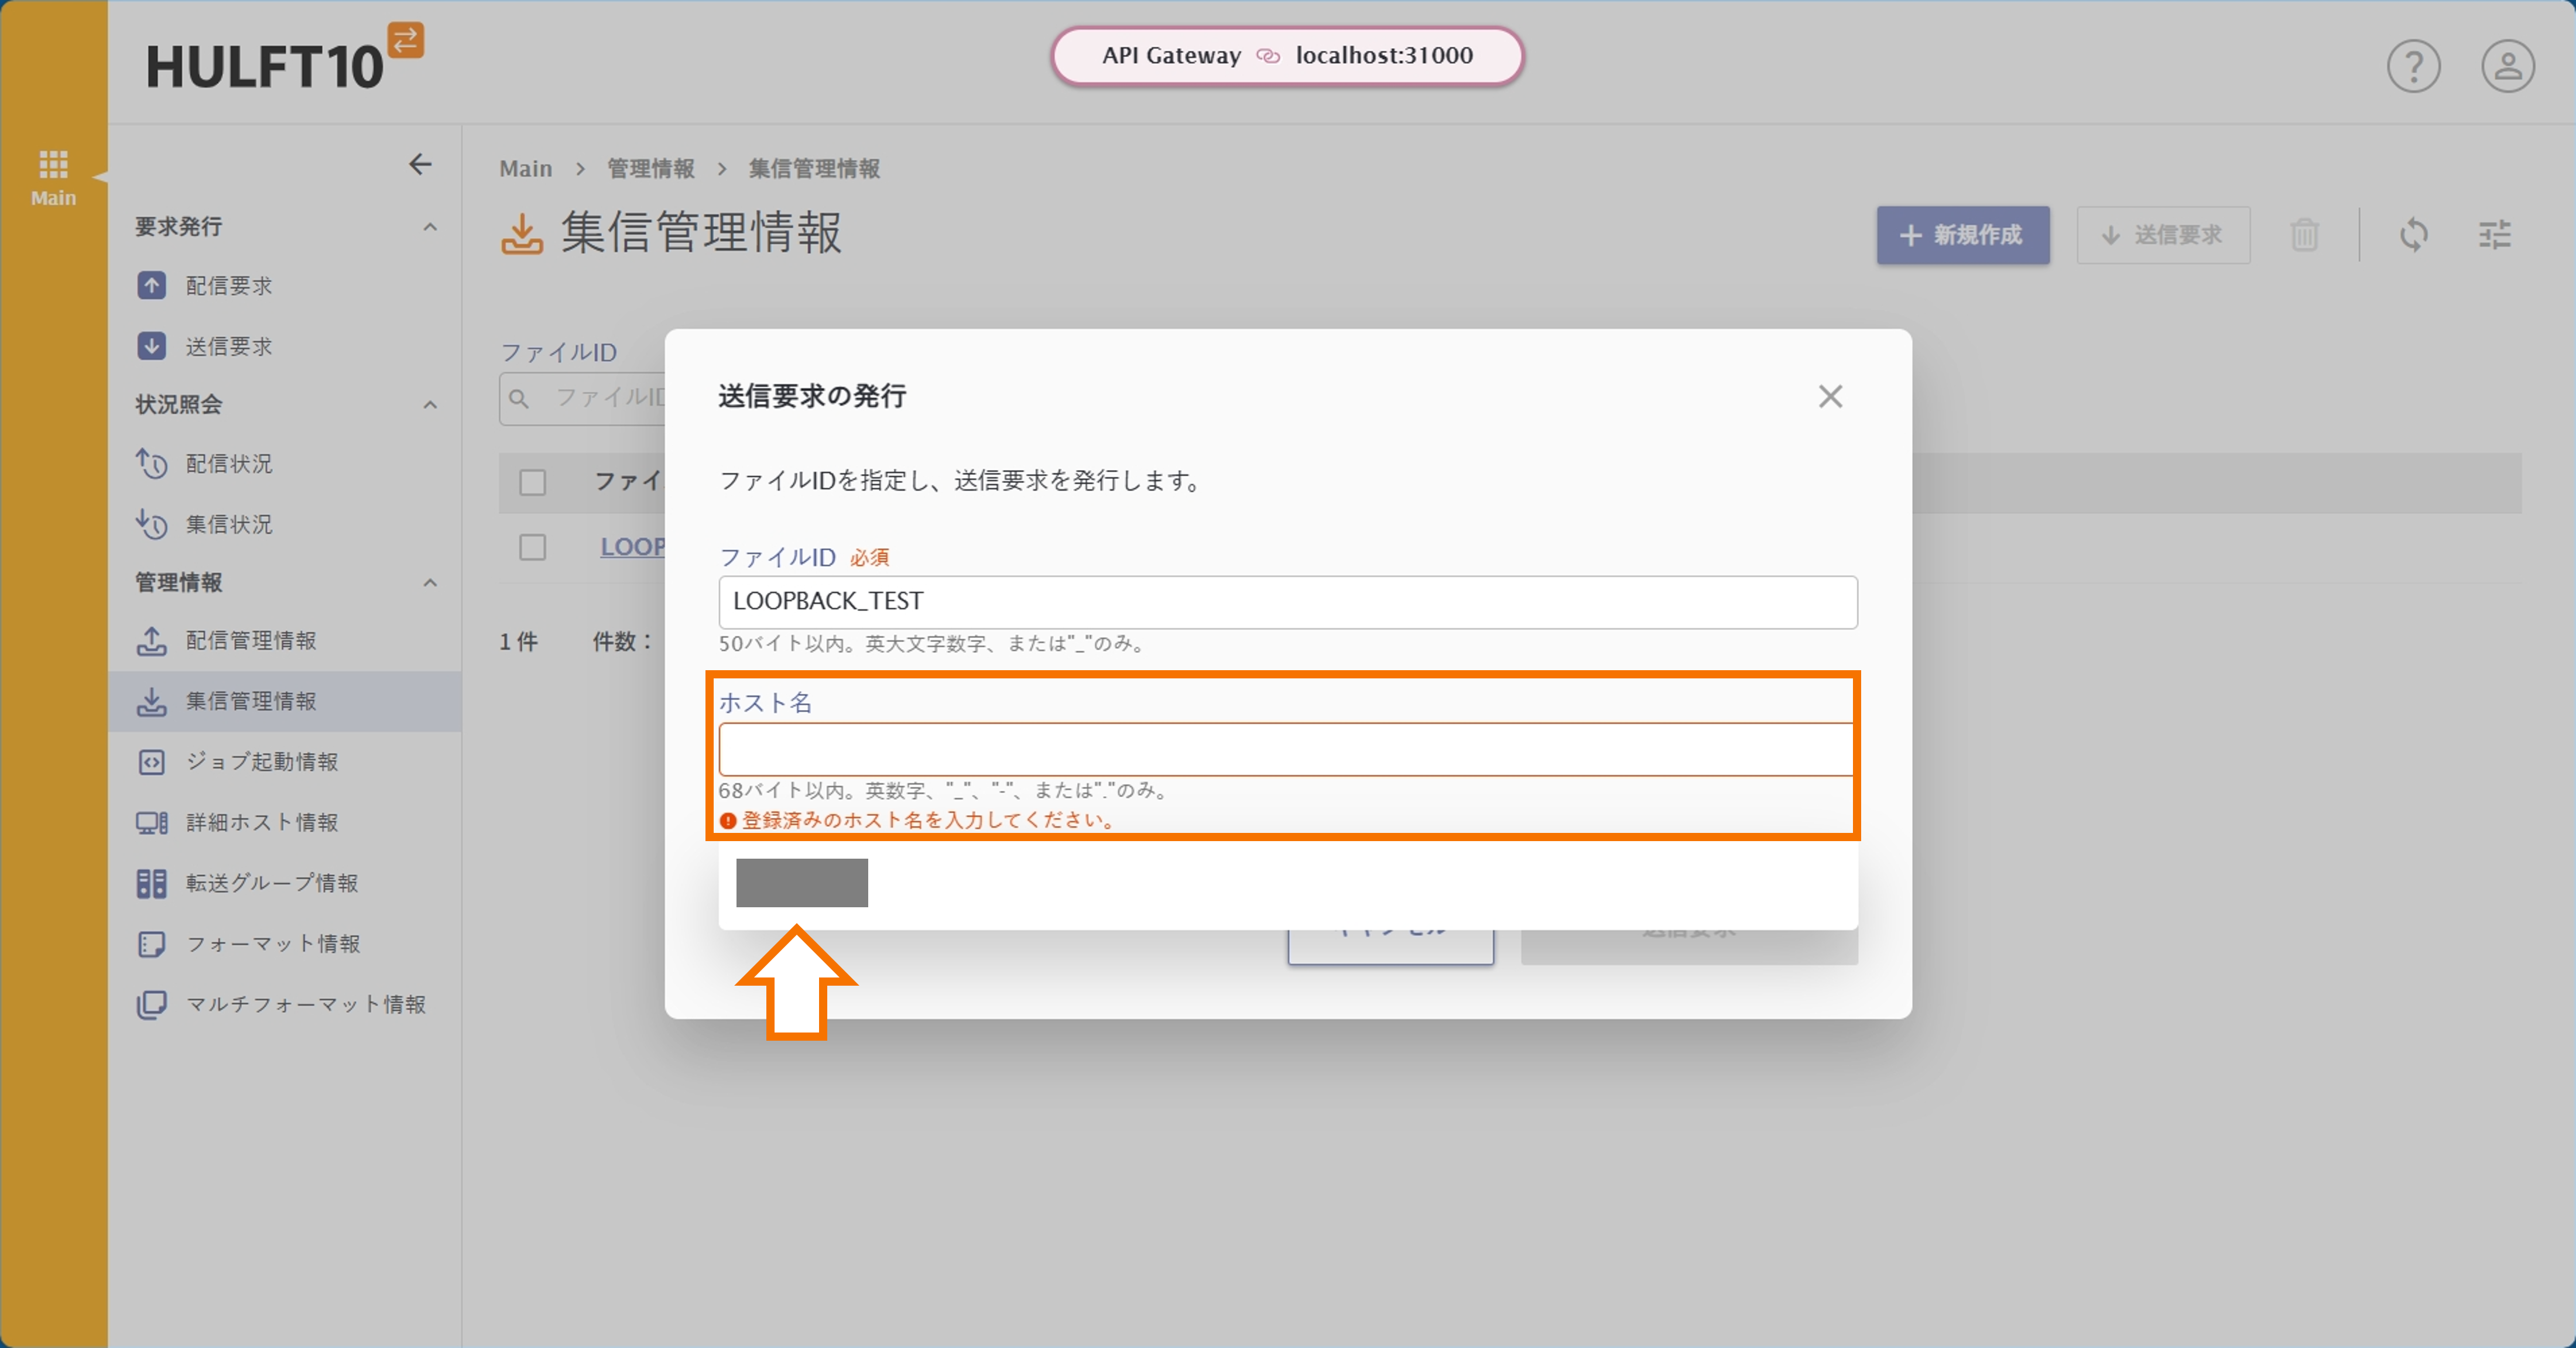Click the trash delete icon

coord(2304,235)
